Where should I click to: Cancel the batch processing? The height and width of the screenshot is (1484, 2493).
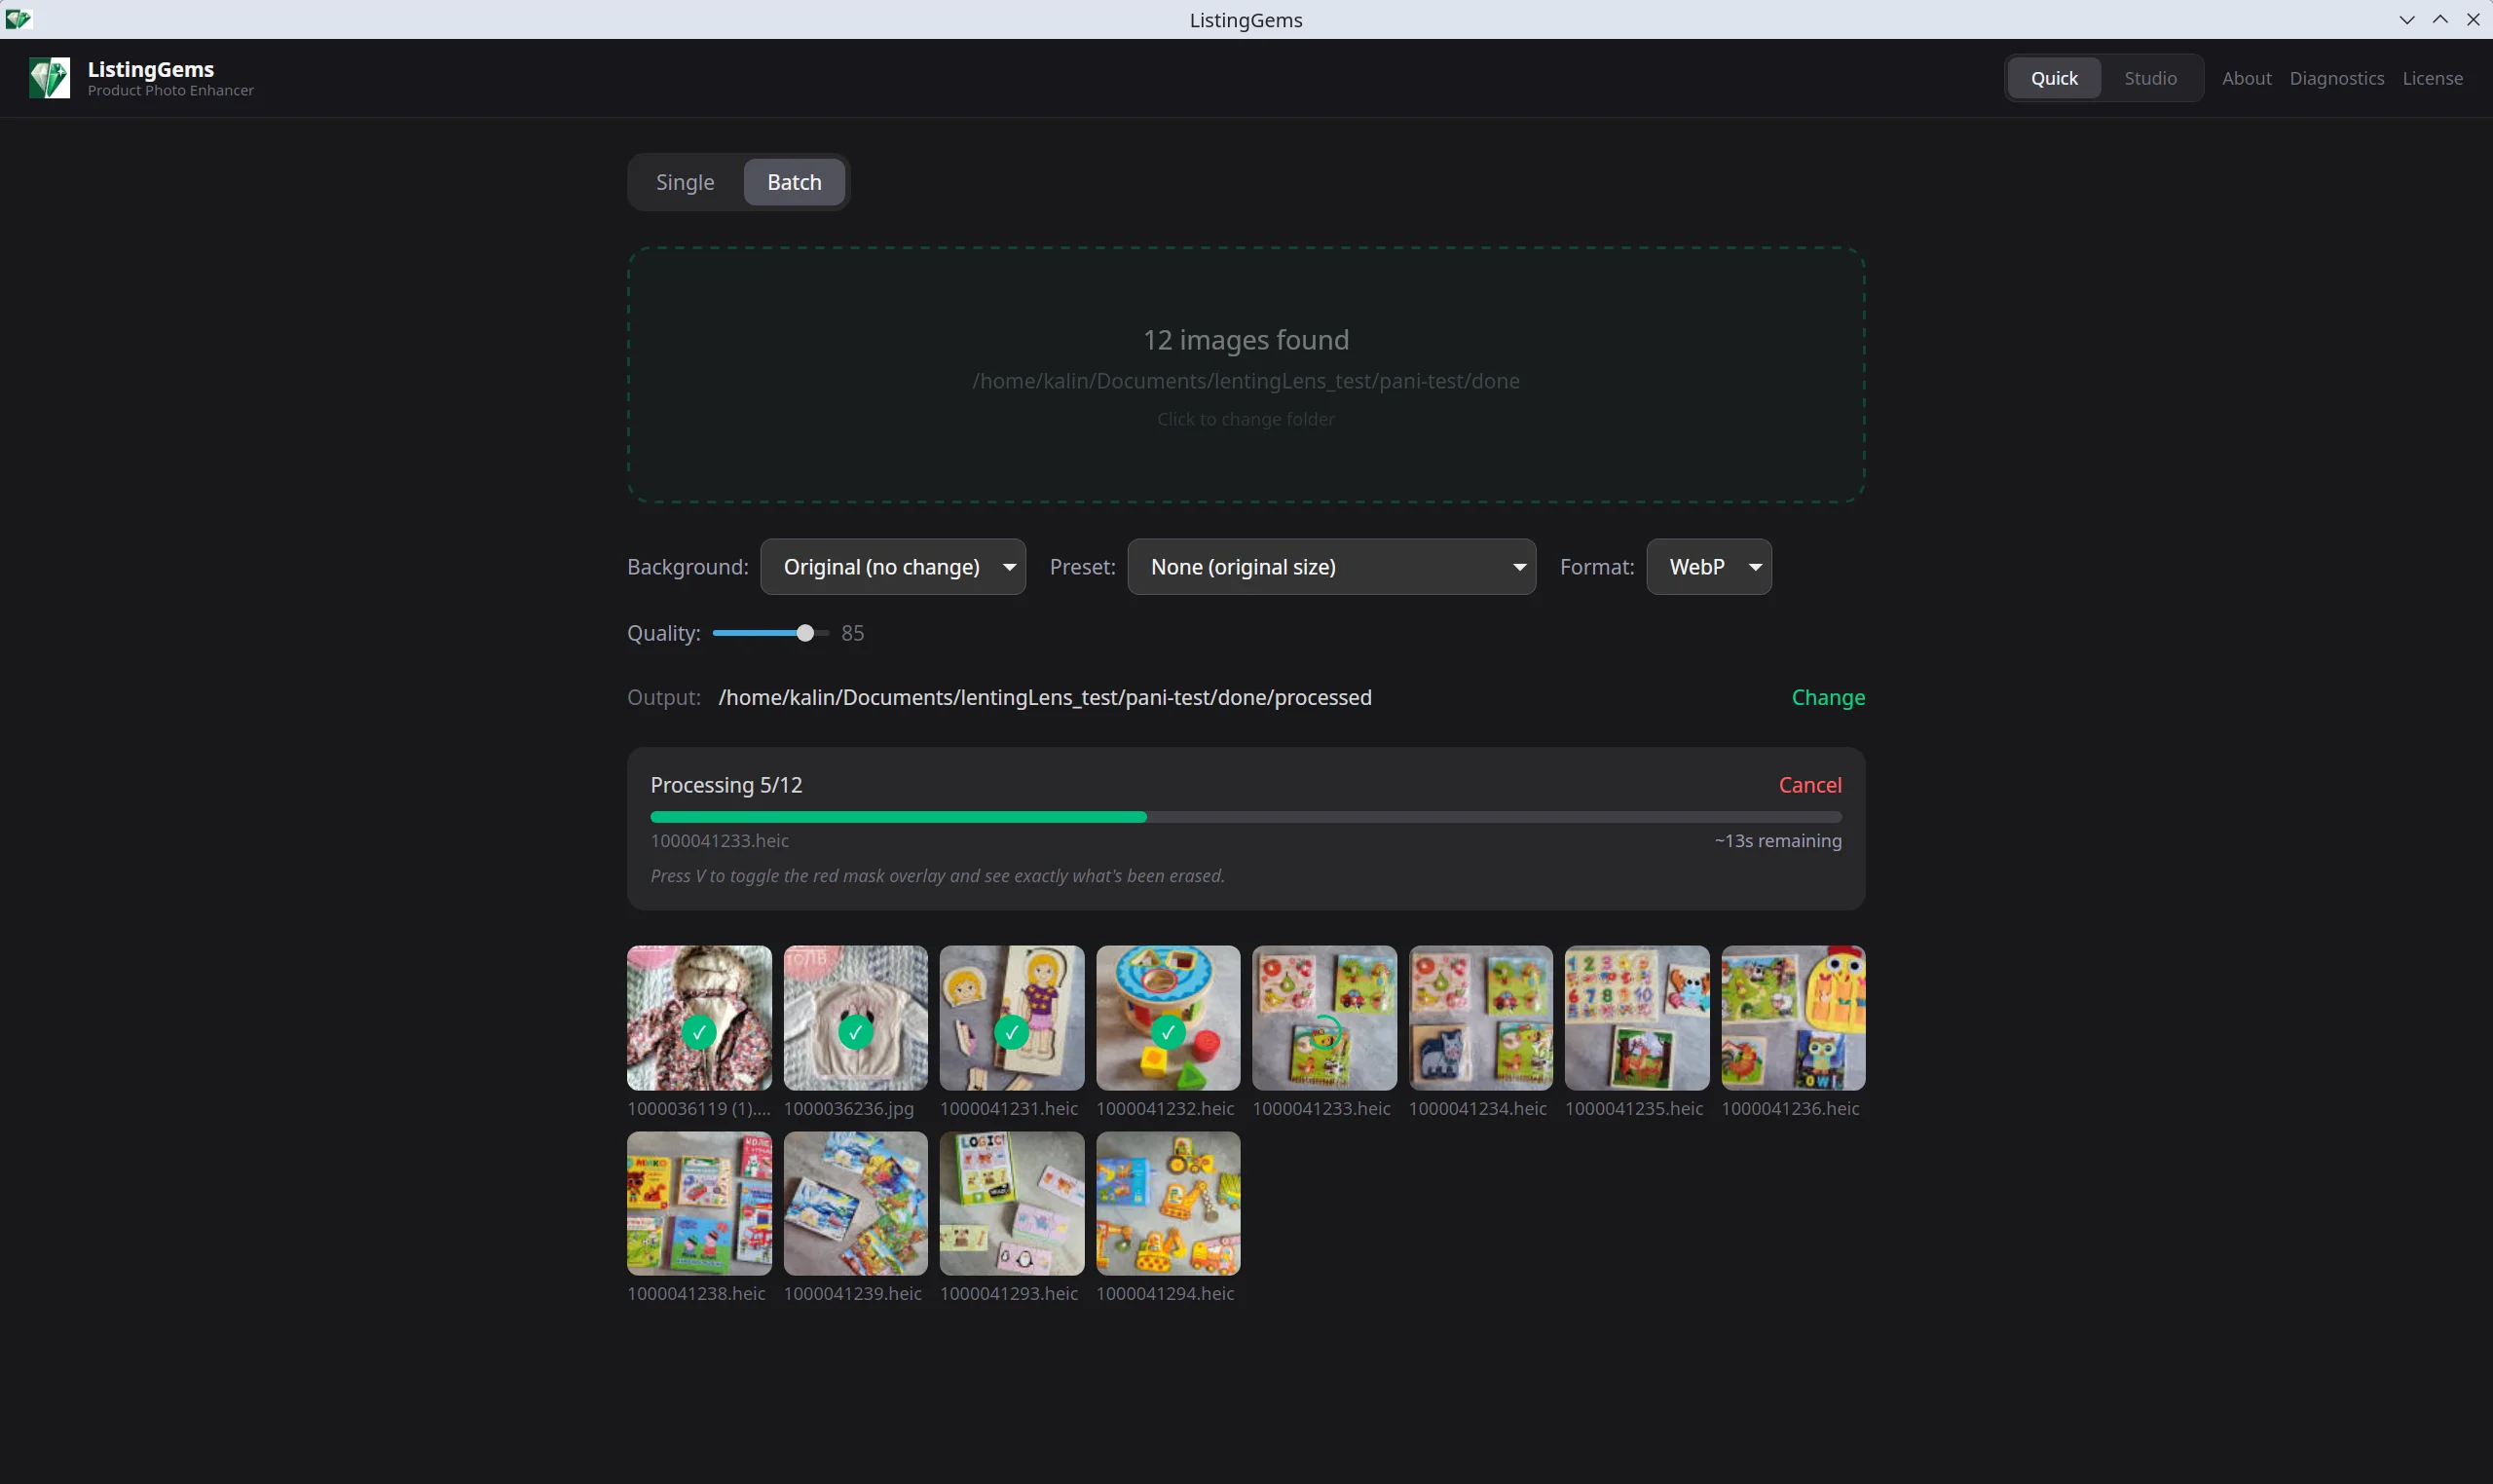(1809, 784)
